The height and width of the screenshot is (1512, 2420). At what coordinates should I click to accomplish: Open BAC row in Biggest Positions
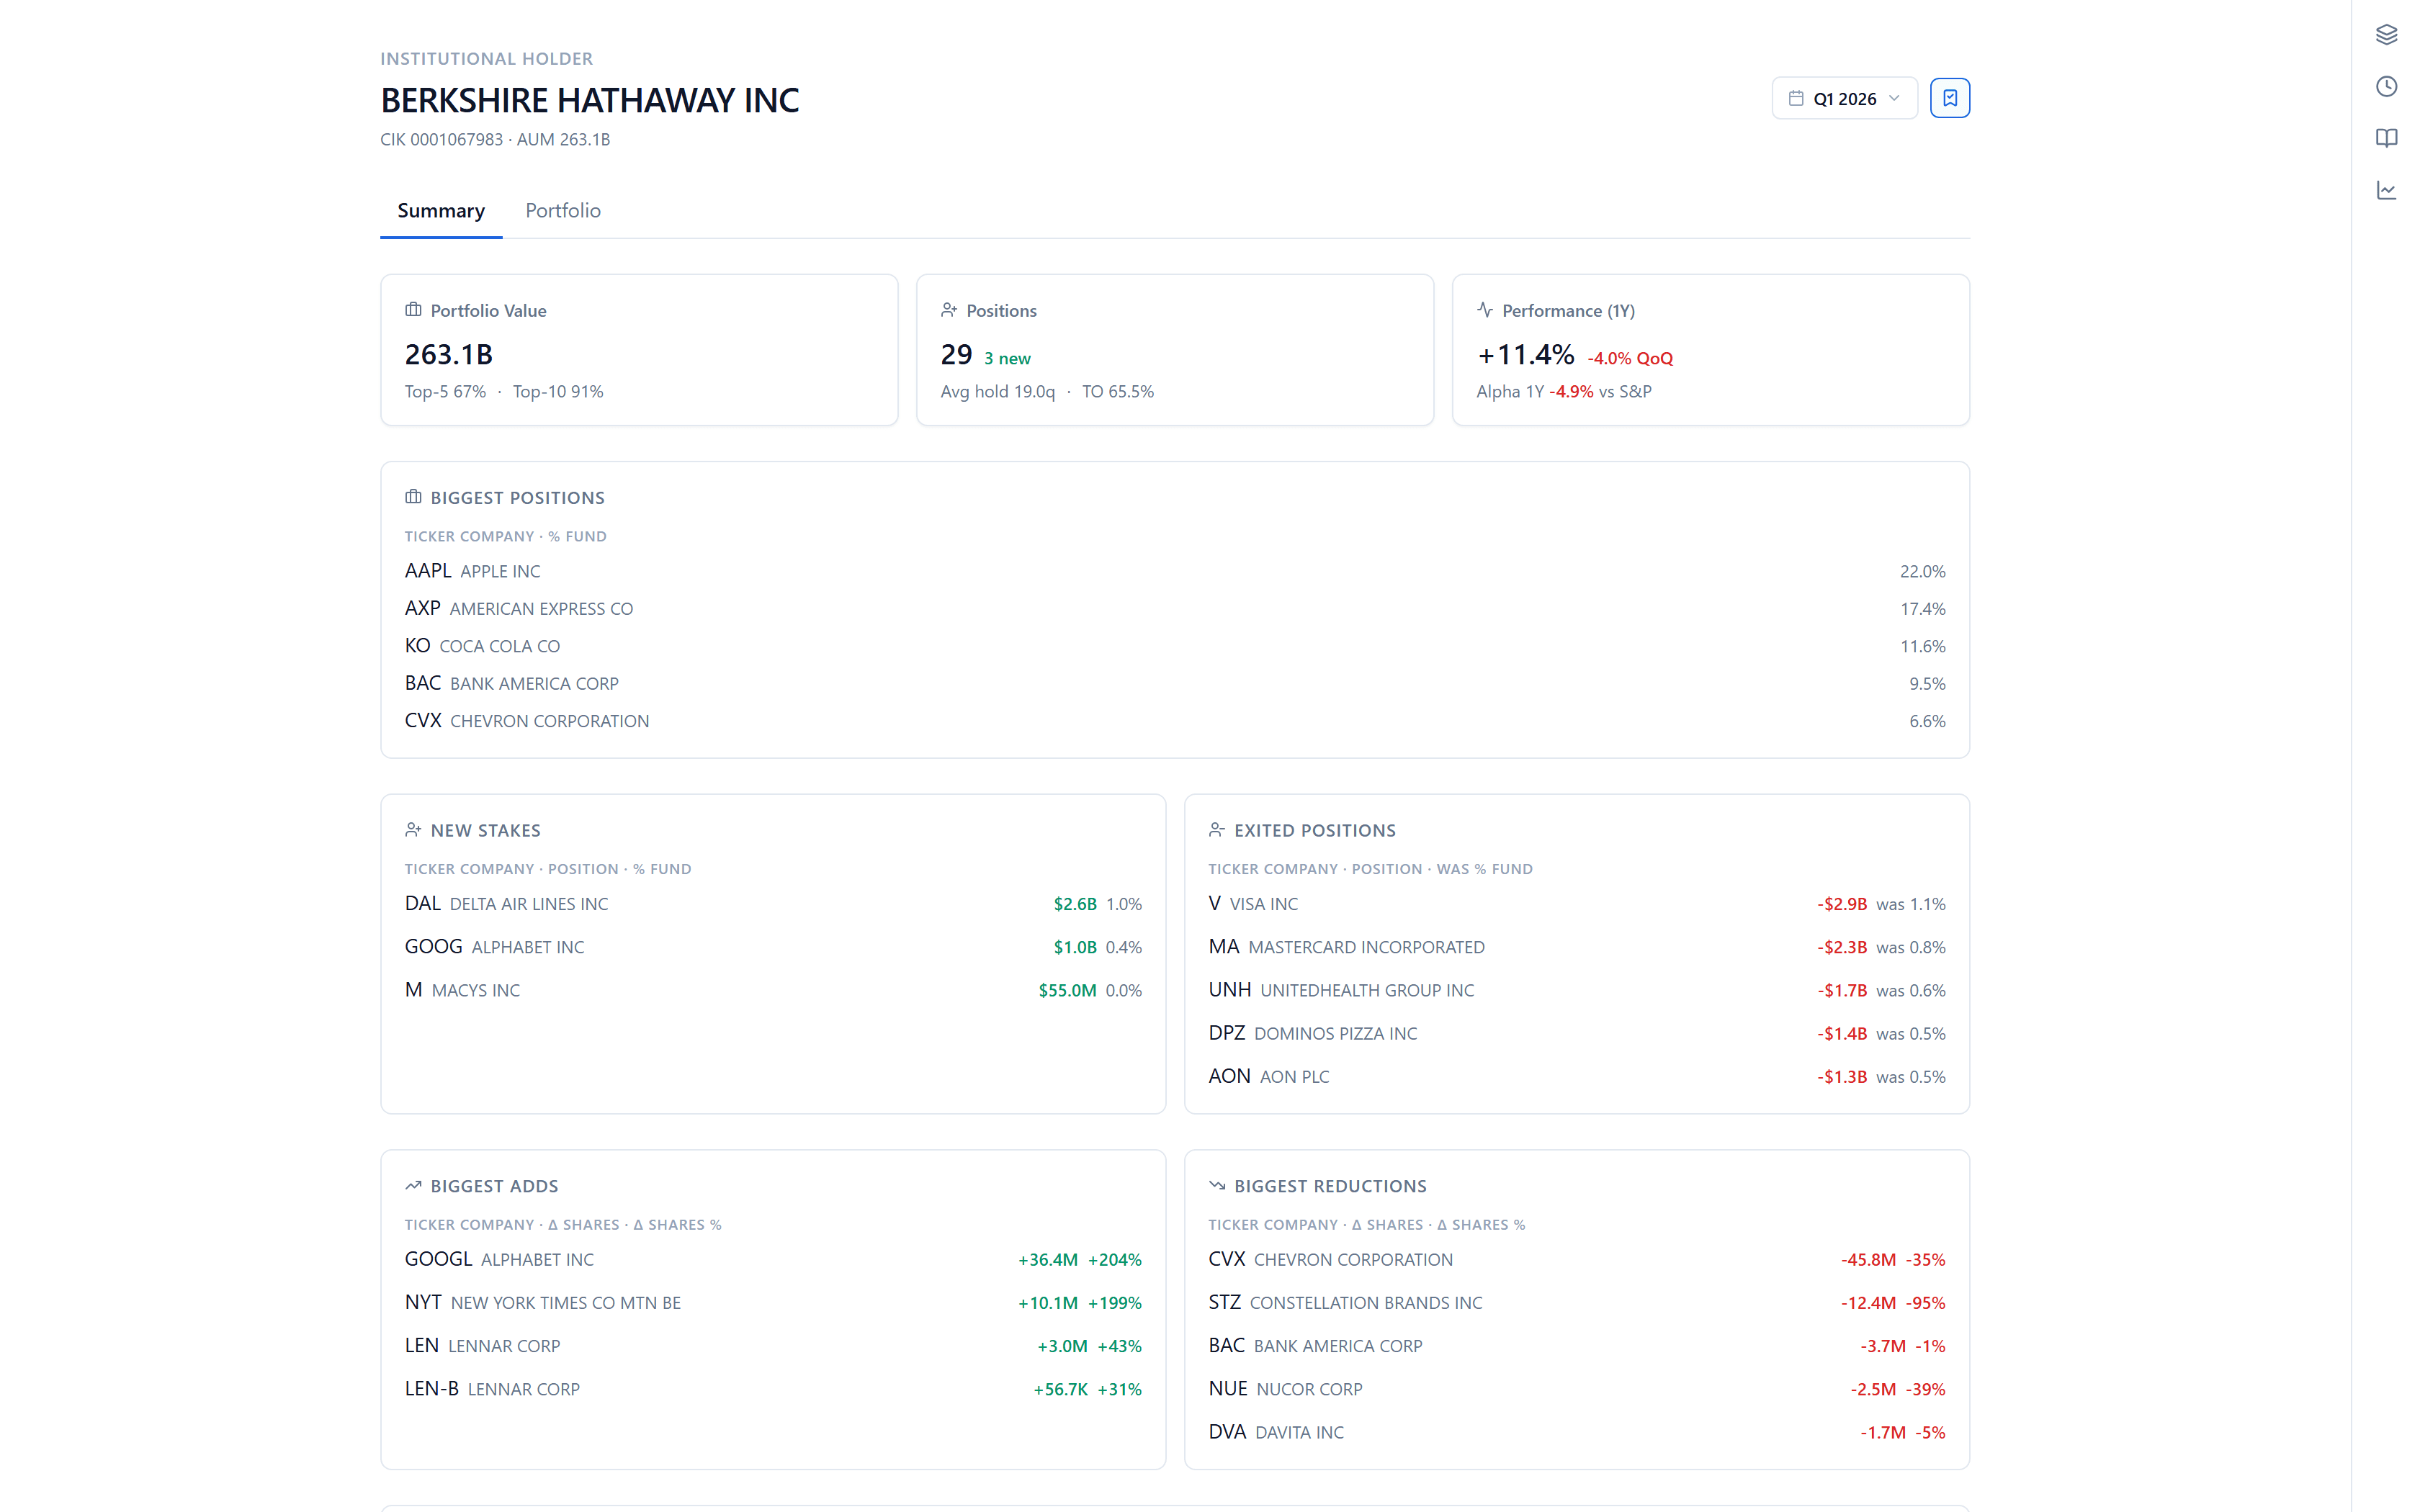pyautogui.click(x=1175, y=684)
